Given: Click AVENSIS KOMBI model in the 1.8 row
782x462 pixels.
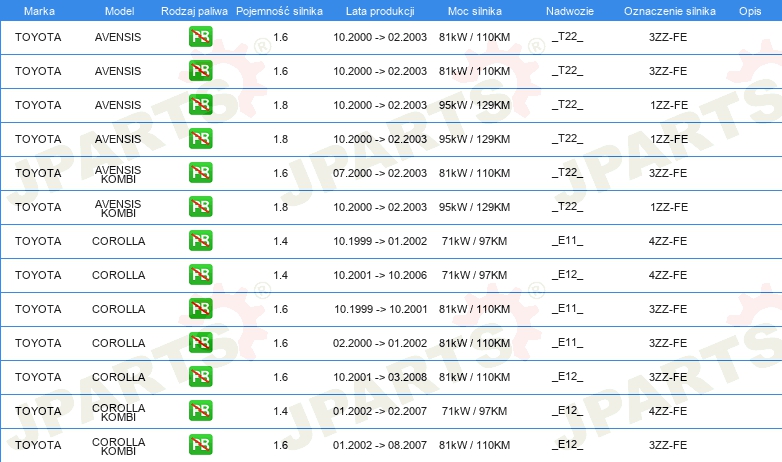Looking at the screenshot, I should [x=118, y=208].
